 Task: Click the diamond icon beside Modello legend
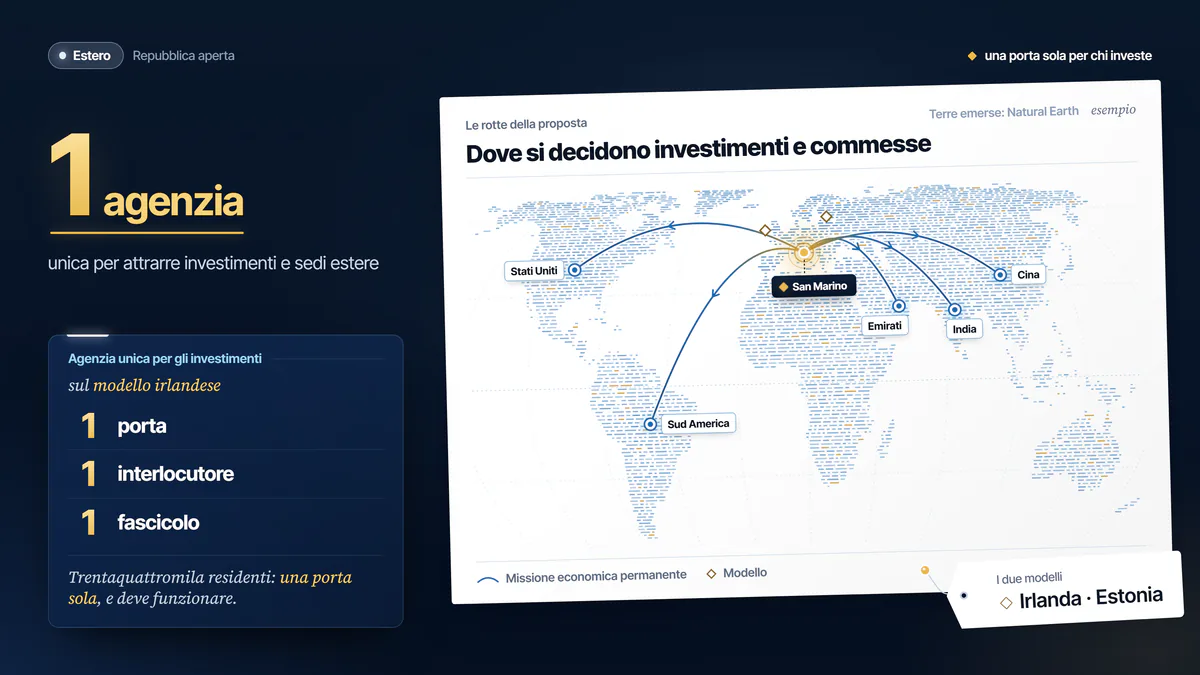712,574
